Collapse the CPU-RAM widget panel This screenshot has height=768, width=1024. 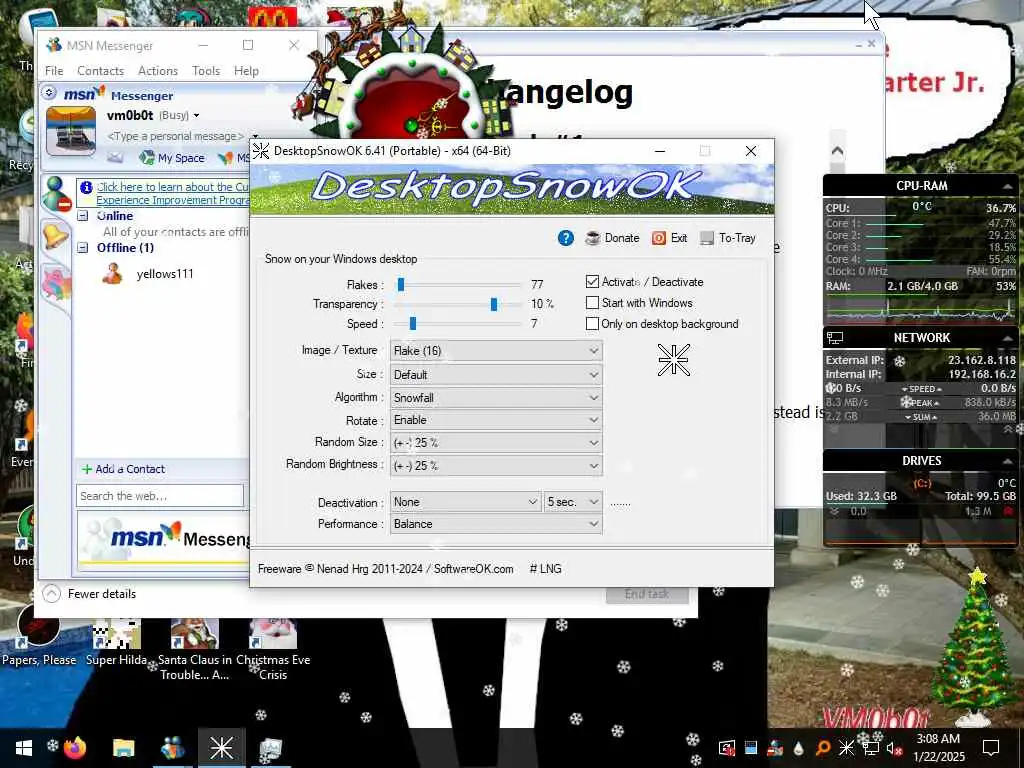click(1007, 187)
